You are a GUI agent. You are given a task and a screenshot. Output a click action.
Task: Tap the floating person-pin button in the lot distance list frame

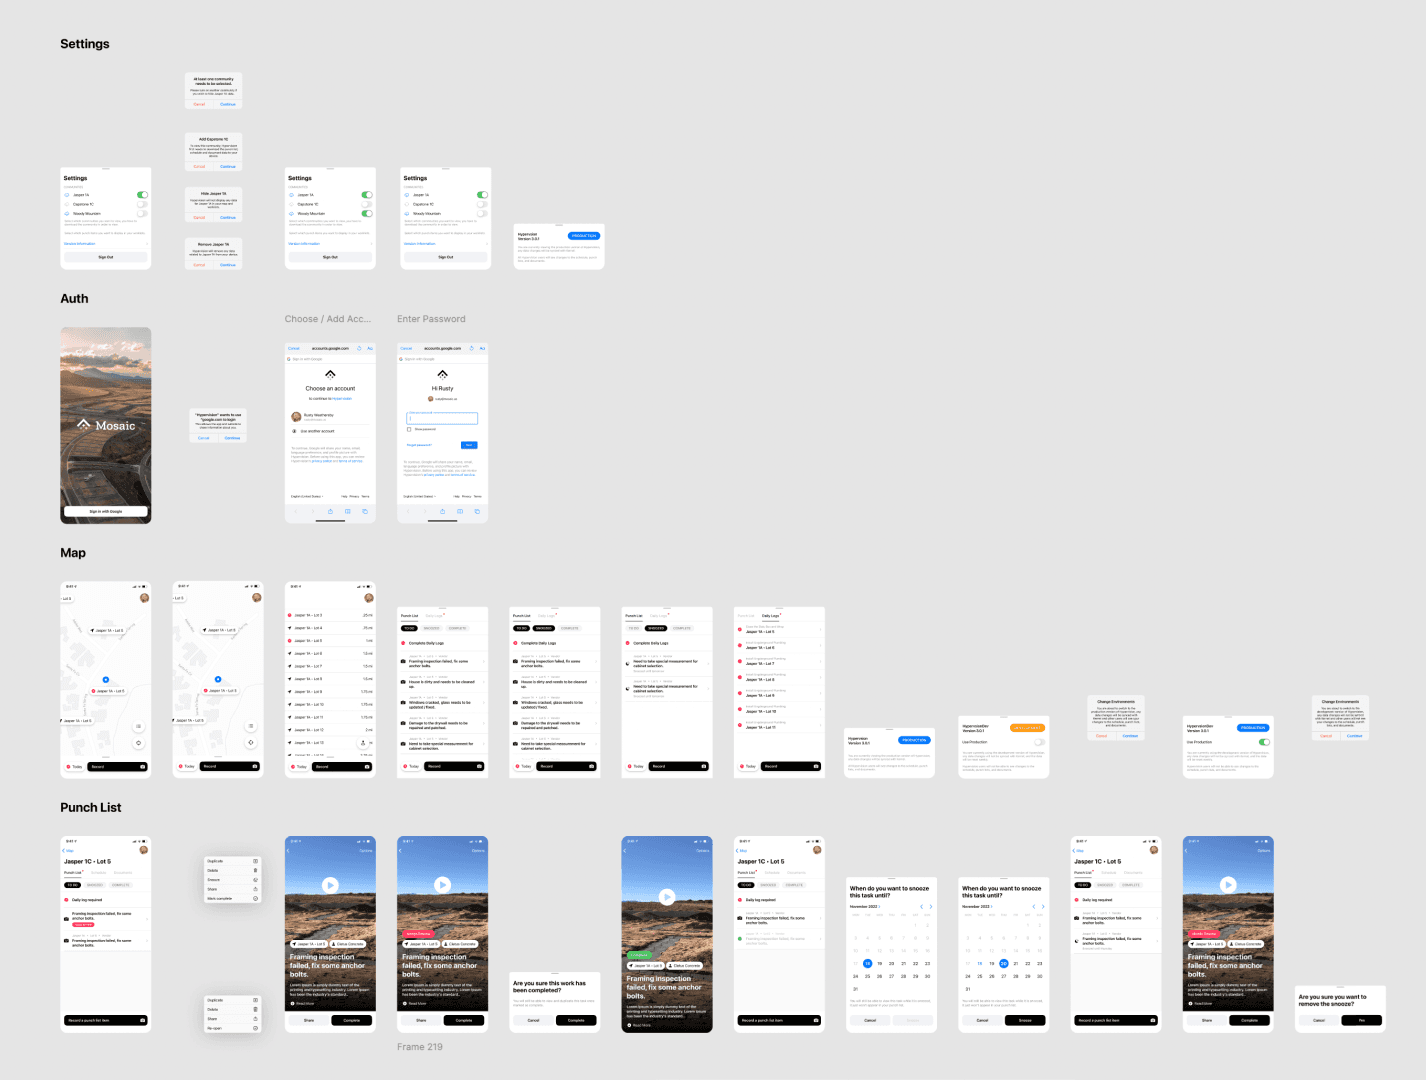[x=363, y=743]
